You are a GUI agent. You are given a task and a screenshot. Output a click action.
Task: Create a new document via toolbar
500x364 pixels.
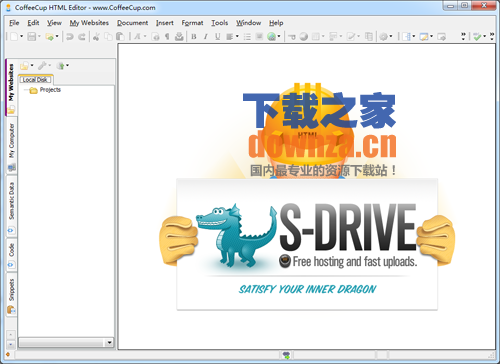(14, 36)
